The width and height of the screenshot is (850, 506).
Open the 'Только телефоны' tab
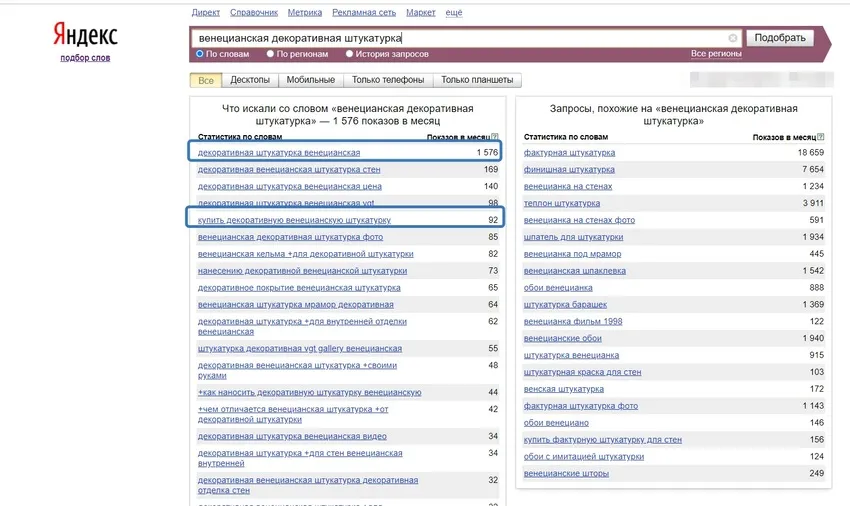click(x=388, y=80)
